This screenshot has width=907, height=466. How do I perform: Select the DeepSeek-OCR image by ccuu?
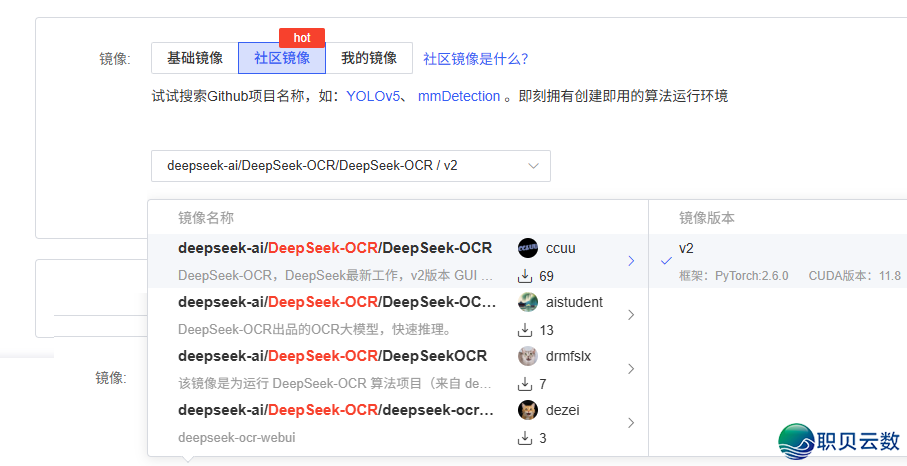coord(398,261)
